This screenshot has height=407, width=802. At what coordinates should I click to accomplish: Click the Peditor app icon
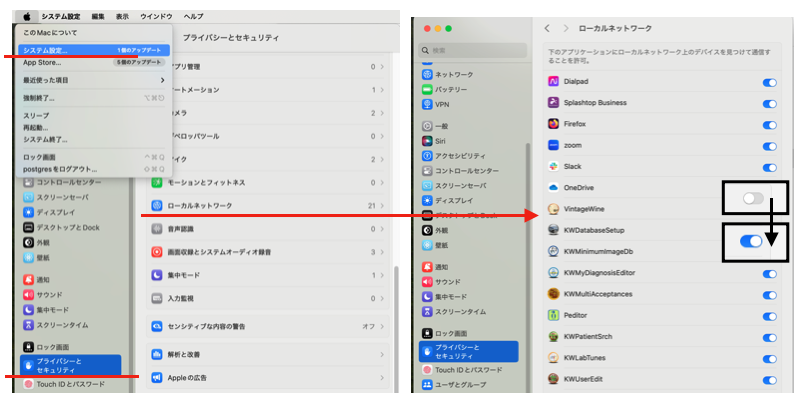(553, 315)
